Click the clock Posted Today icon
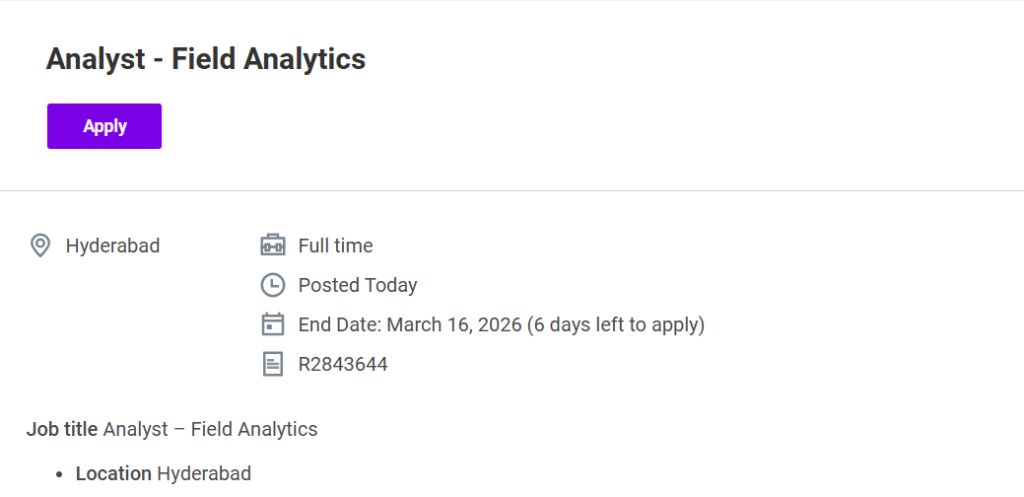This screenshot has height=497, width=1024. coord(272,285)
